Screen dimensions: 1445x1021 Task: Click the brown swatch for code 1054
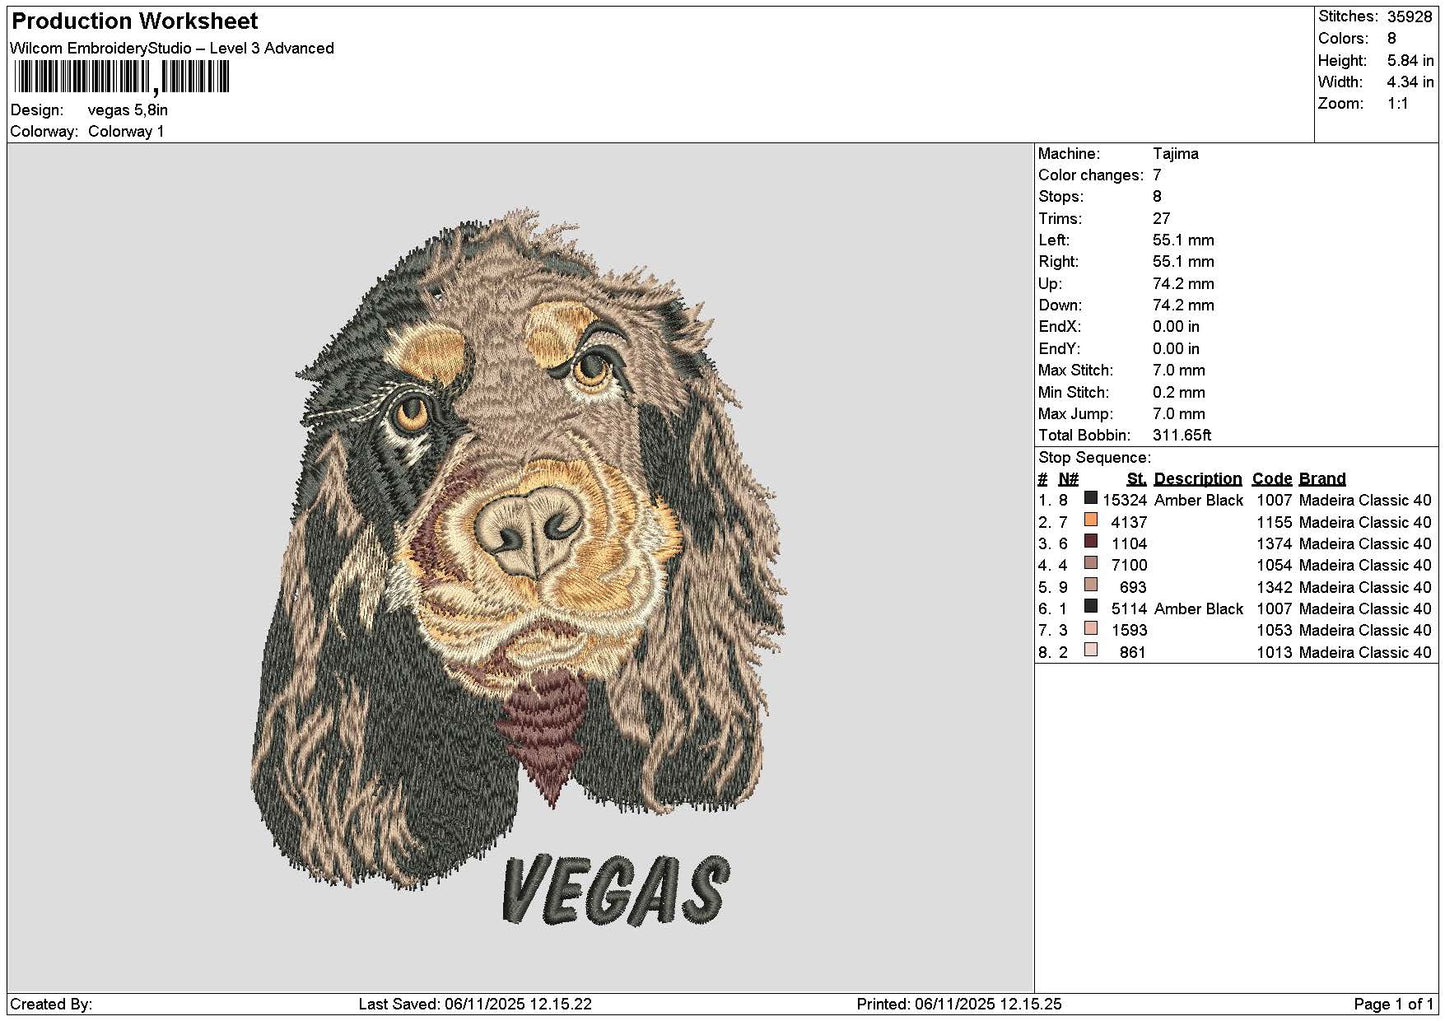[1090, 563]
